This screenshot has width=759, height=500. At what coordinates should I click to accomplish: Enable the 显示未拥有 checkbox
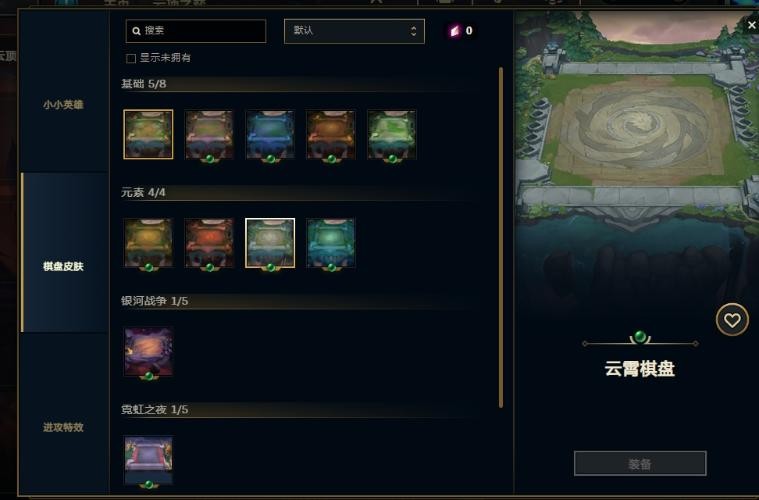click(x=131, y=58)
